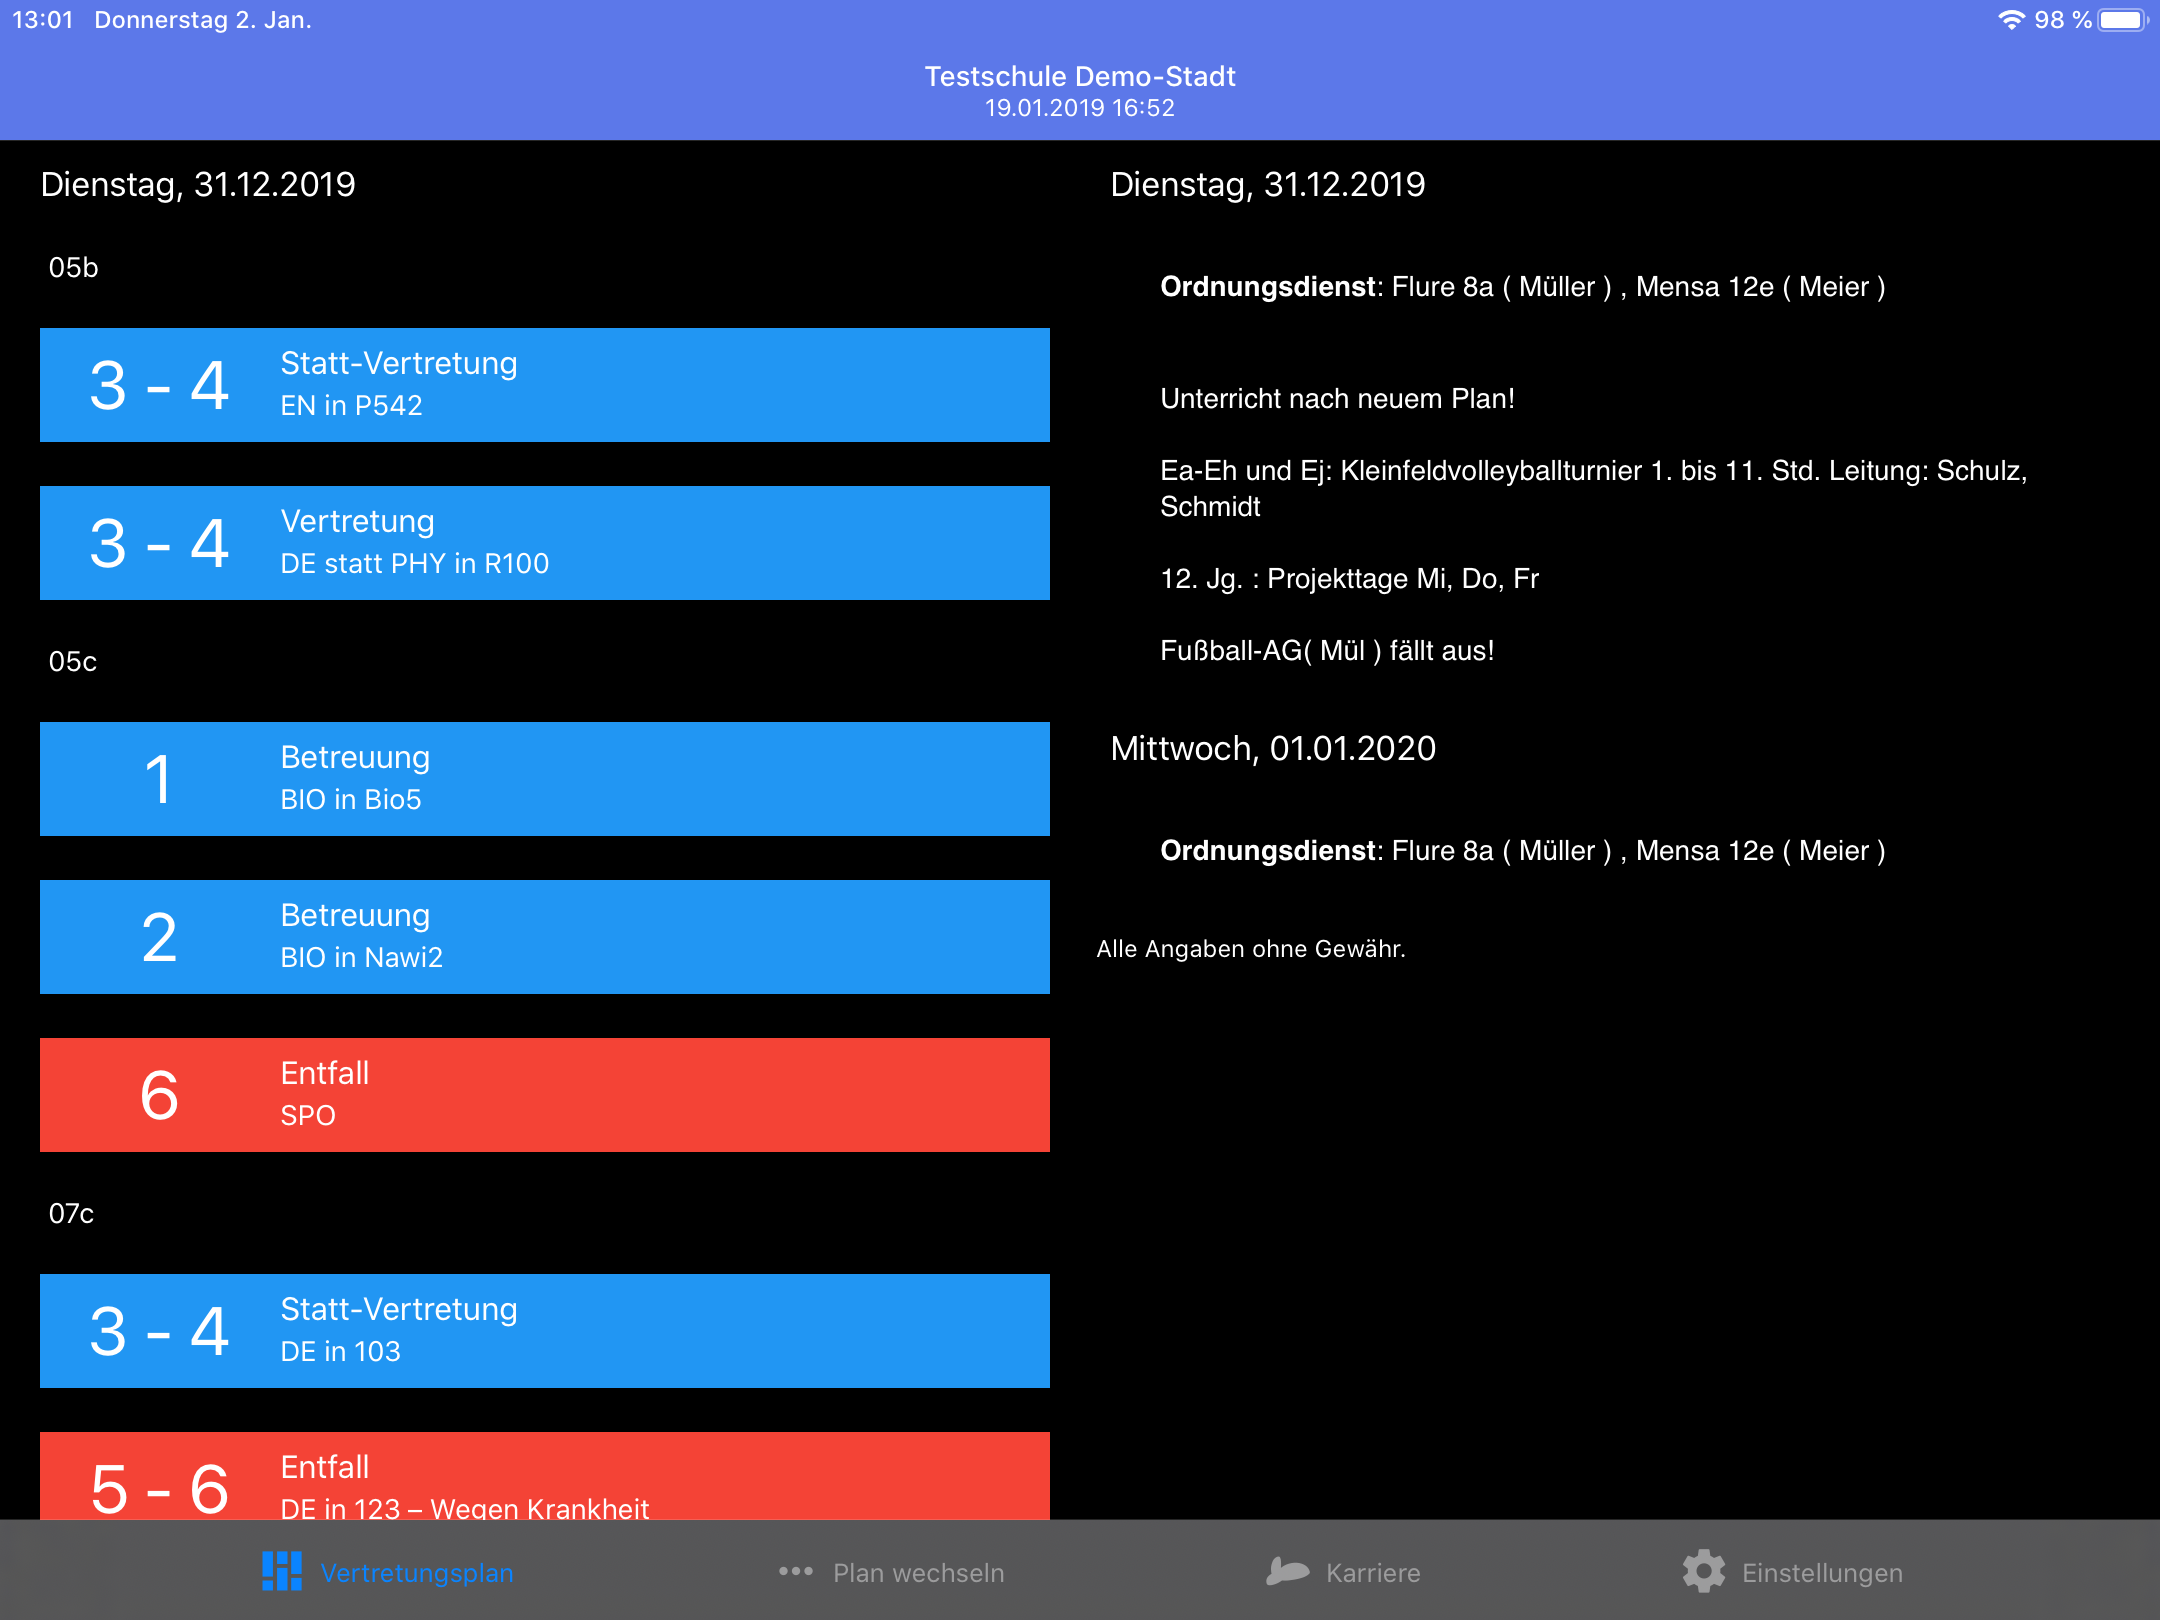This screenshot has width=2160, height=1620.
Task: Tap the red Entfall SPO entry
Action: [545, 1095]
